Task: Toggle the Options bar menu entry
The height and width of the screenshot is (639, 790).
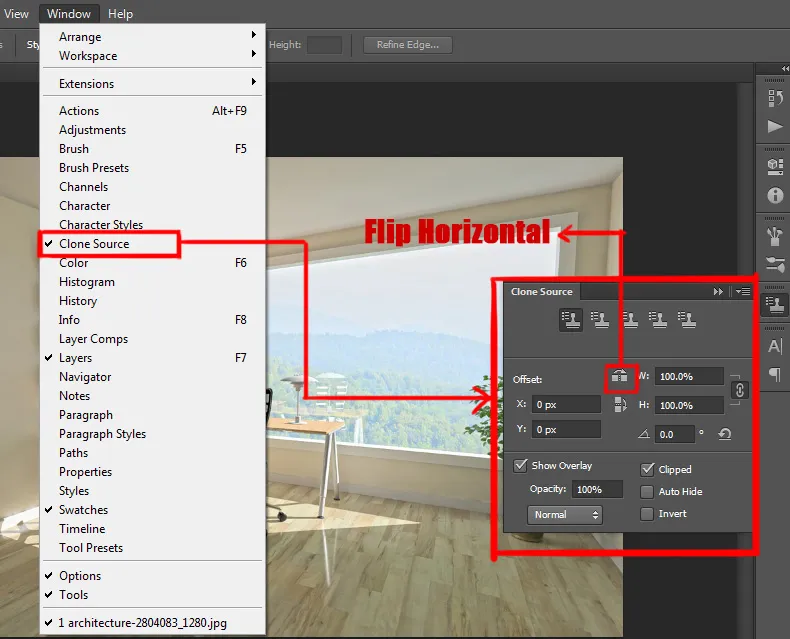Action: coord(153,576)
